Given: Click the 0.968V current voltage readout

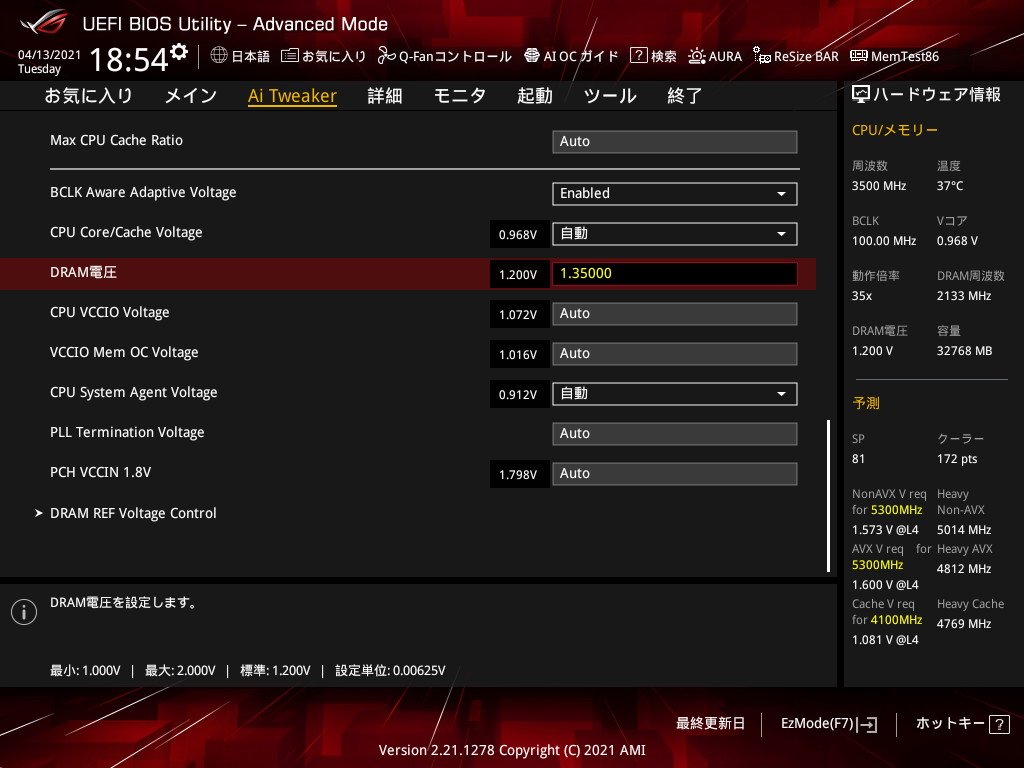Looking at the screenshot, I should [x=518, y=234].
